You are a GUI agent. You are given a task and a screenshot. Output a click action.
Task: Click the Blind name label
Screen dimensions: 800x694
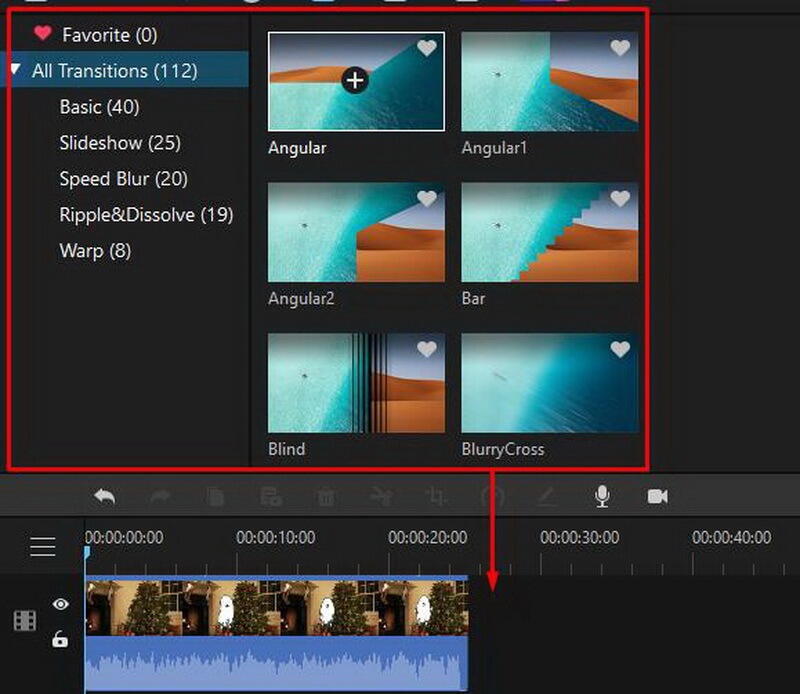coord(287,449)
